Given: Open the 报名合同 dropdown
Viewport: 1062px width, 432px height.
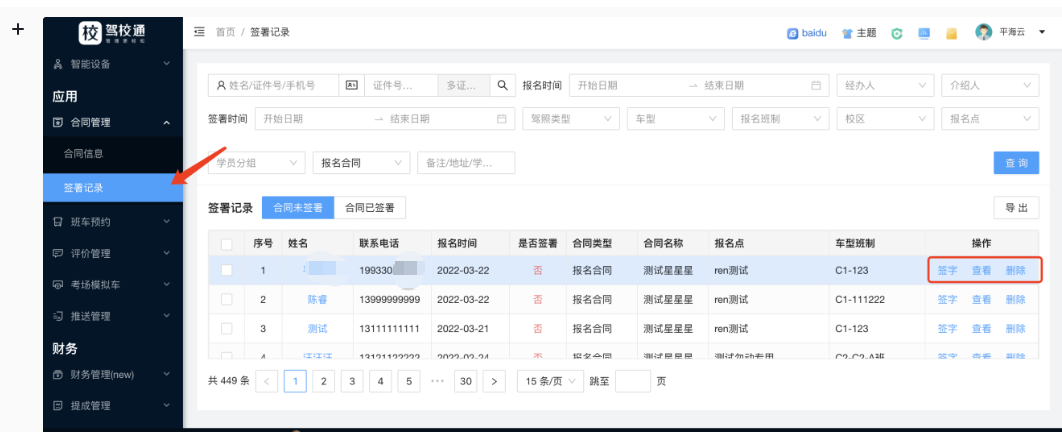Looking at the screenshot, I should pos(361,163).
